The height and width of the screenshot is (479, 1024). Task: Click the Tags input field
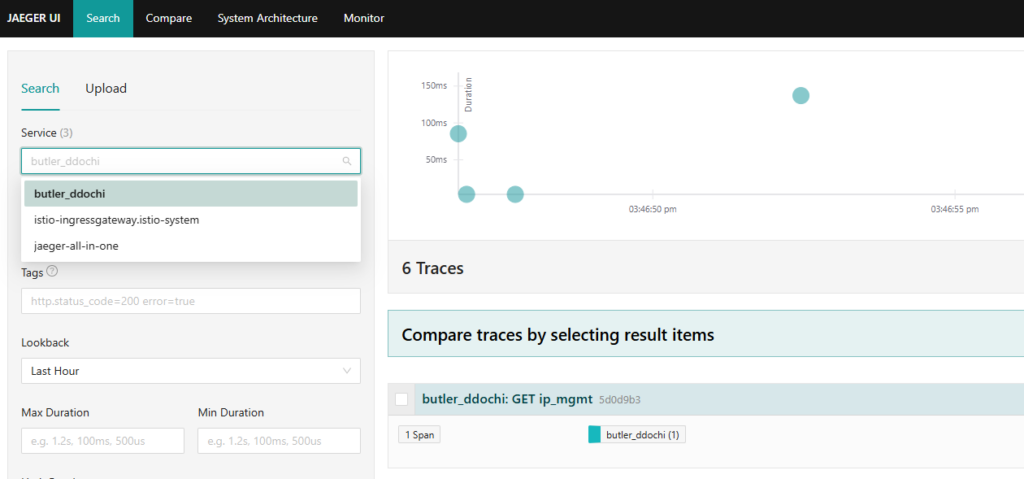[x=190, y=301]
